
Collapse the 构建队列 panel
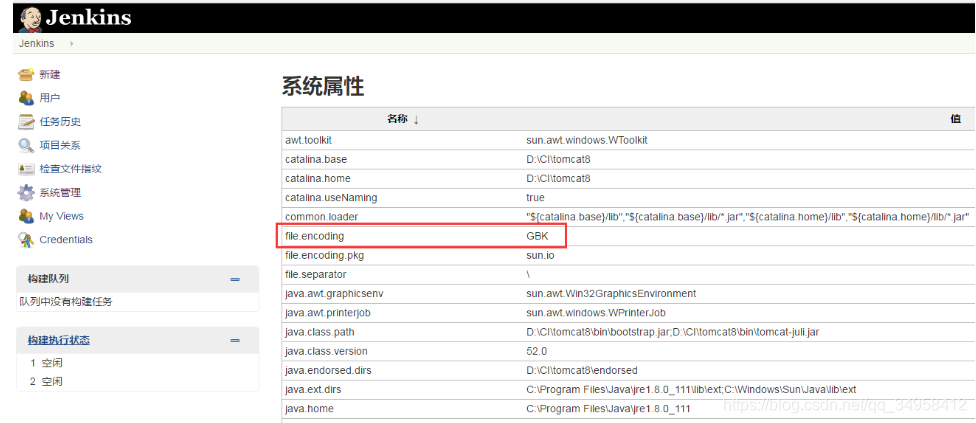coord(235,280)
